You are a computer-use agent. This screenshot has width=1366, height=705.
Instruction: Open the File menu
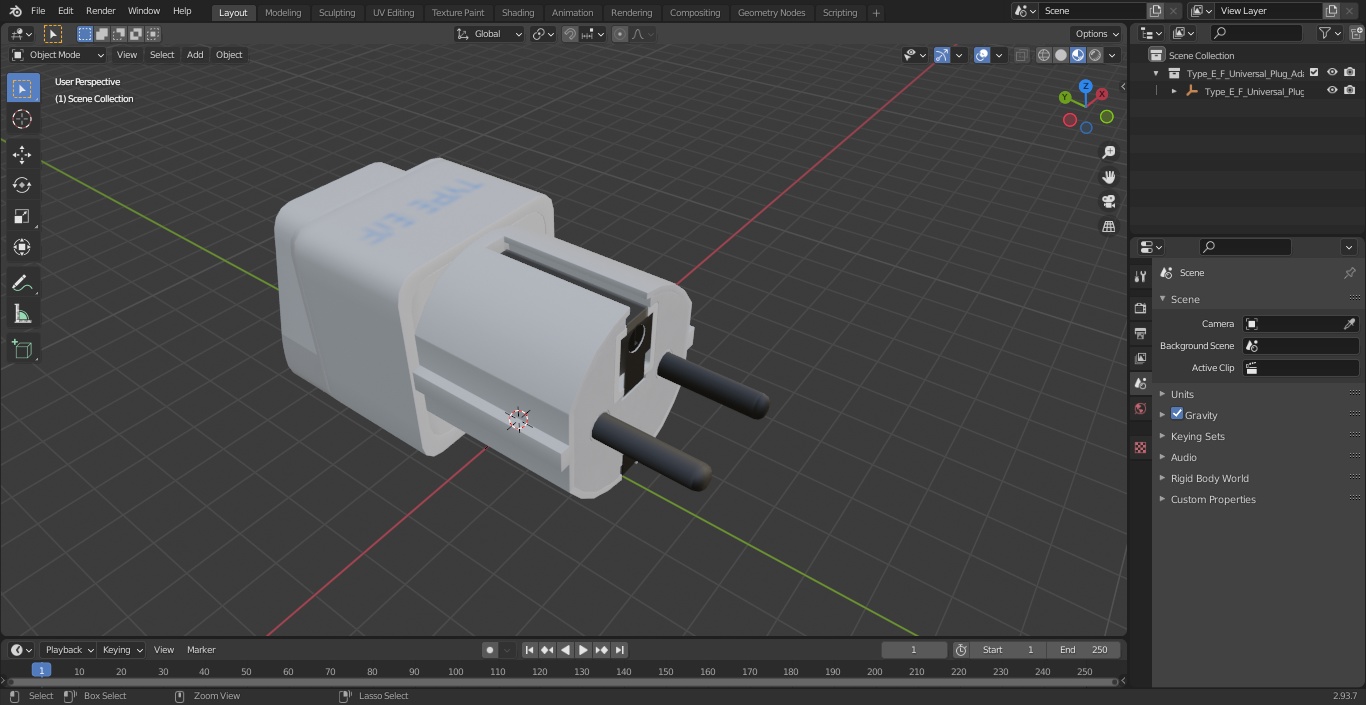point(38,11)
